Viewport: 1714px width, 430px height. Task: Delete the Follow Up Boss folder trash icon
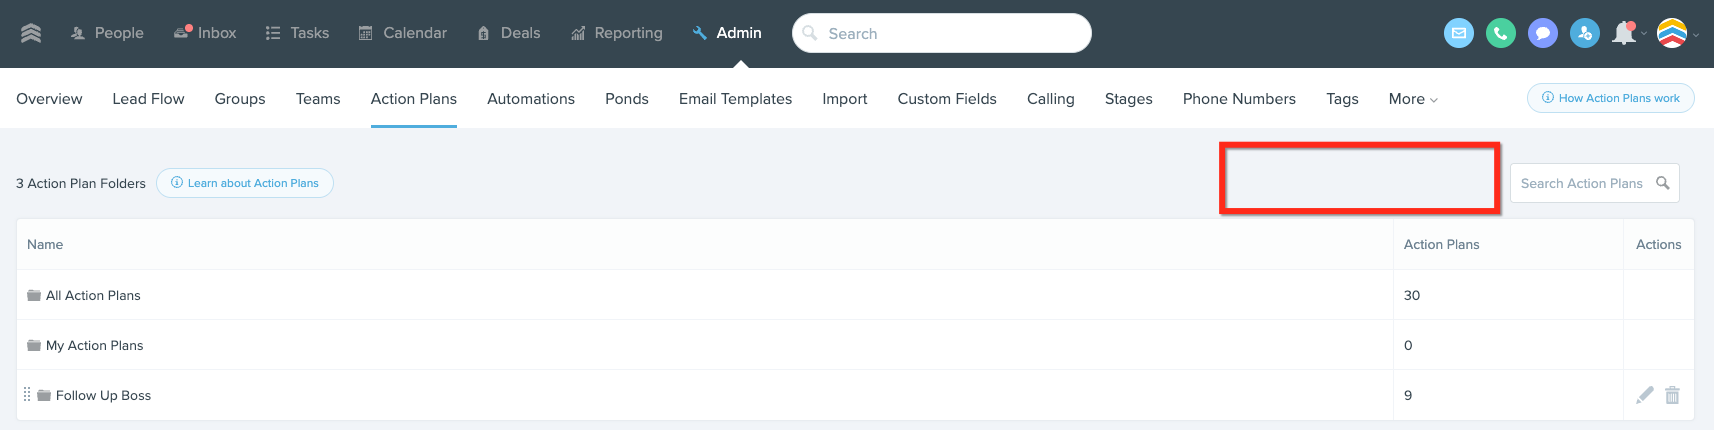pyautogui.click(x=1672, y=395)
